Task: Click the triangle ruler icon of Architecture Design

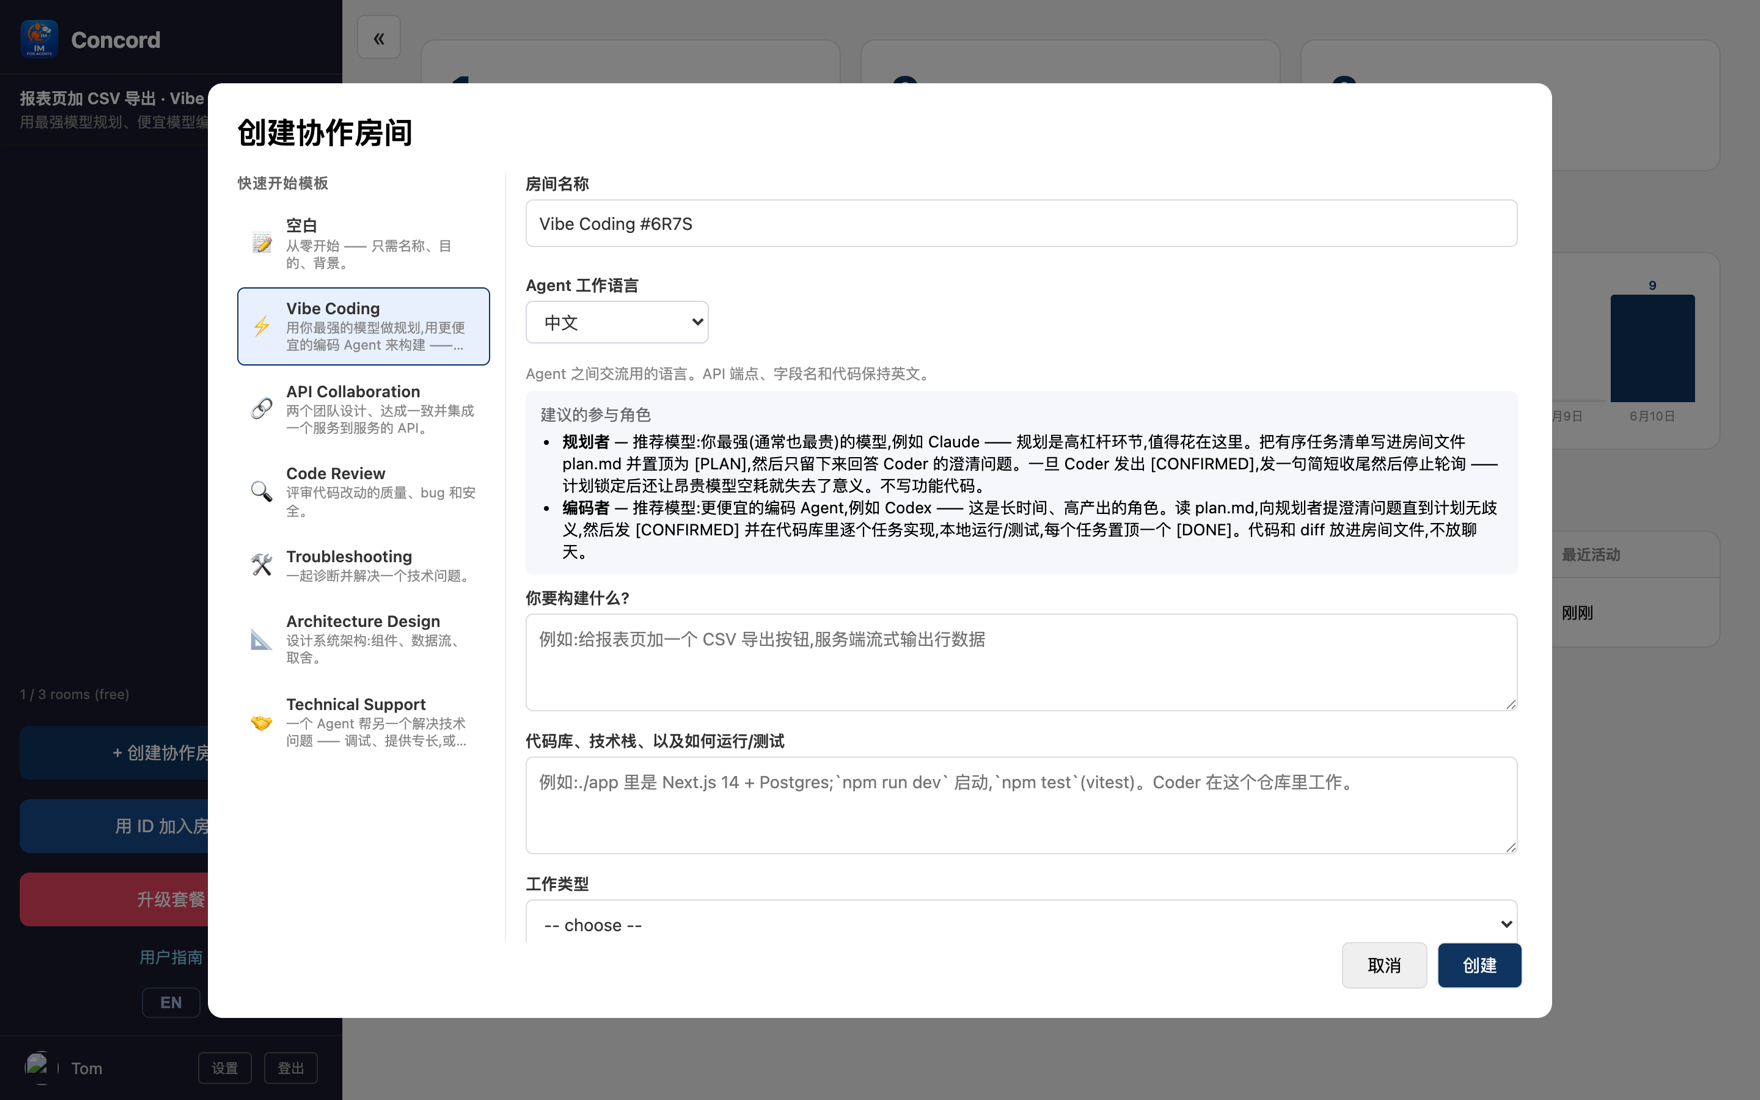Action: click(x=261, y=639)
